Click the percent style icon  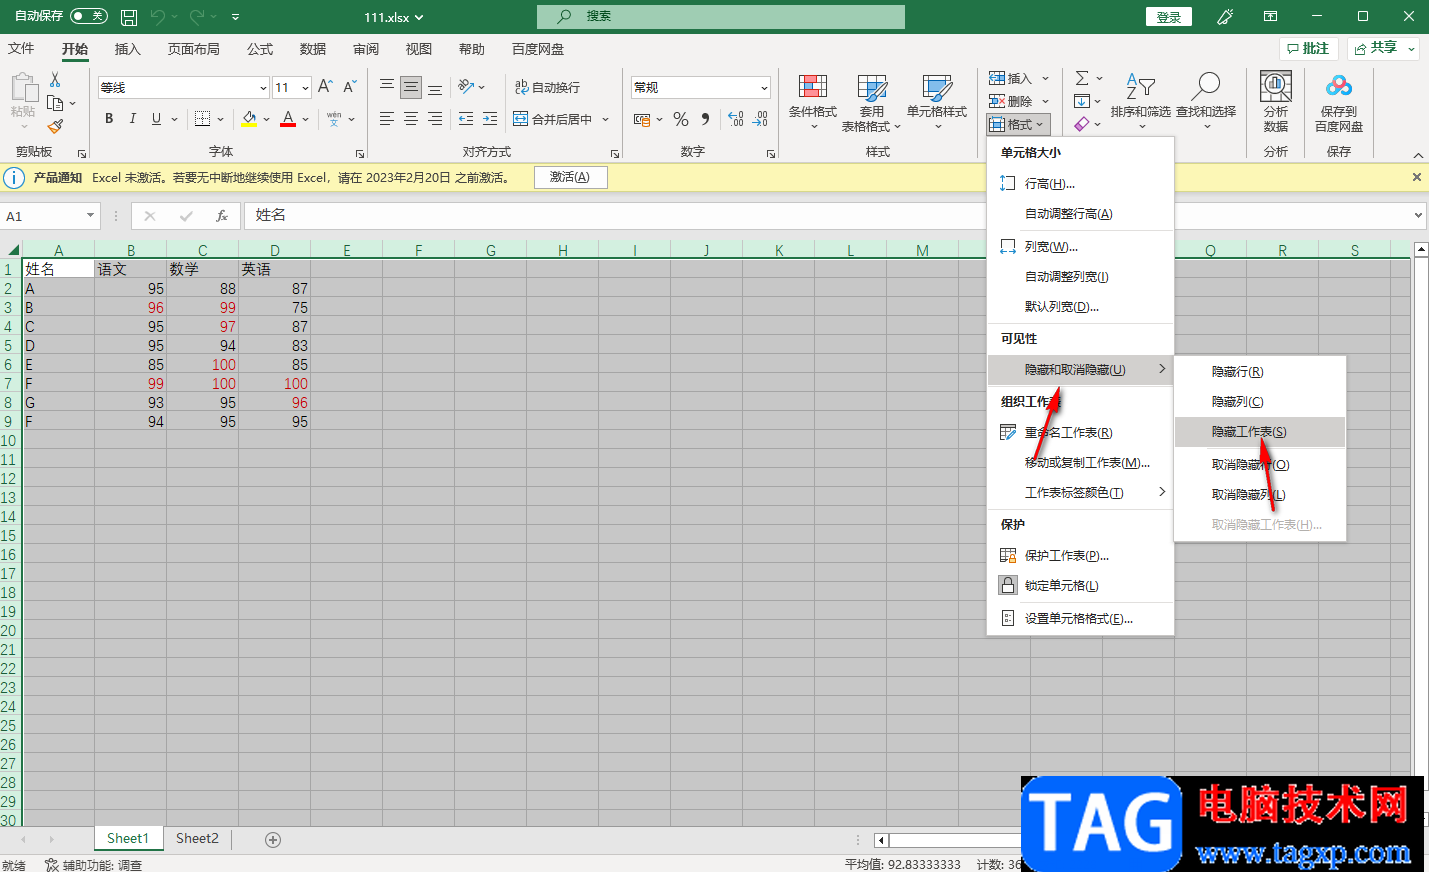coord(681,119)
